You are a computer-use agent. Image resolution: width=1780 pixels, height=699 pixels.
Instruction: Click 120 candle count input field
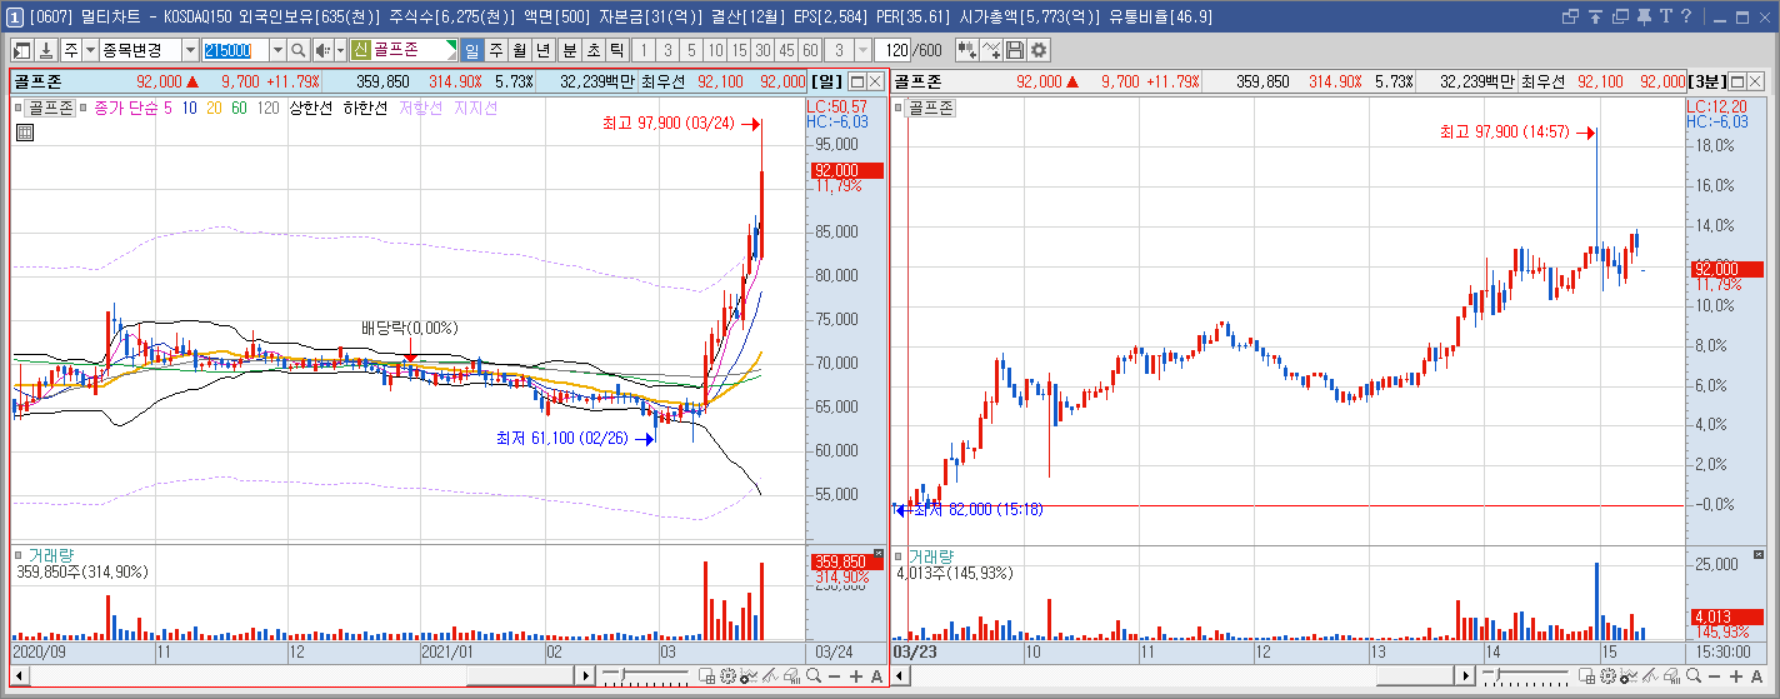[x=895, y=50]
